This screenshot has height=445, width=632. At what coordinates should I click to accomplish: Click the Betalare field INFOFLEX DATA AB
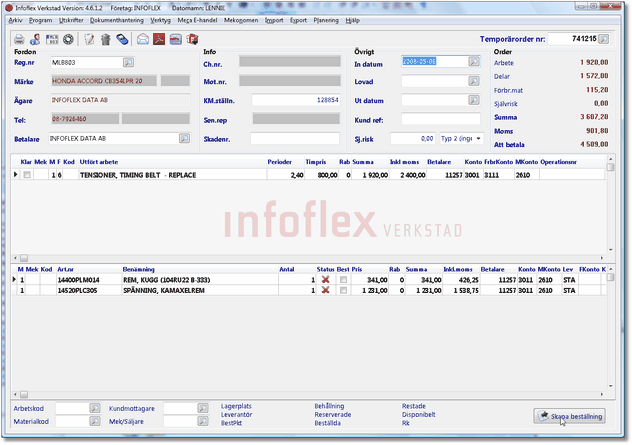pyautogui.click(x=114, y=138)
